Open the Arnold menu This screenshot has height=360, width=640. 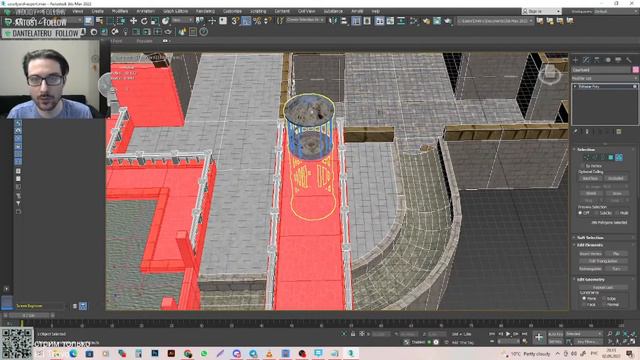(357, 11)
